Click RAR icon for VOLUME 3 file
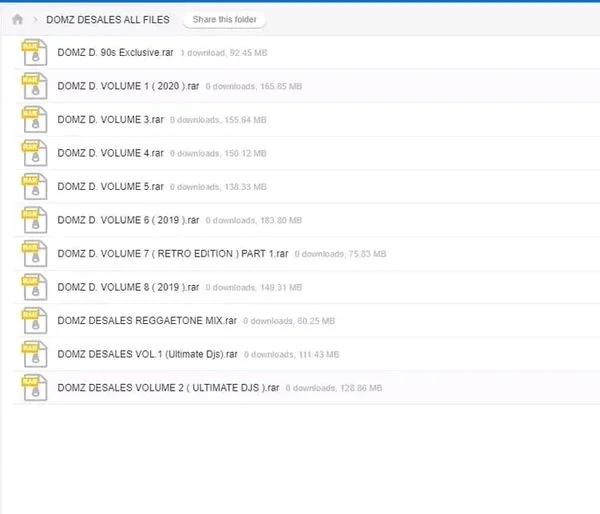Screen dimensions: 600x514 [34, 119]
